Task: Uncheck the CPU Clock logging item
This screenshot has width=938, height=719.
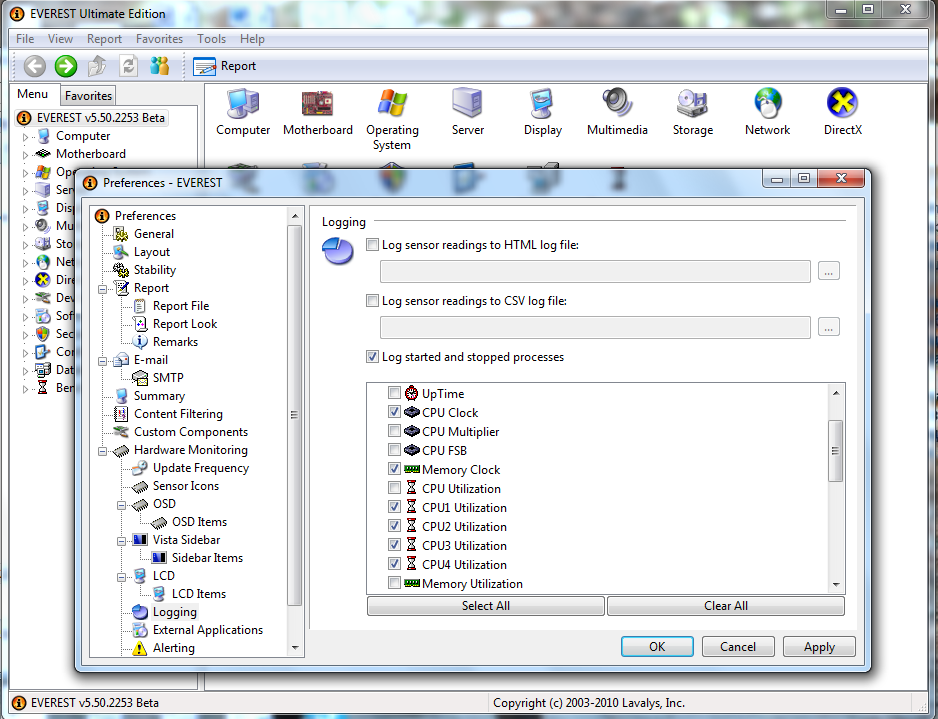Action: click(394, 412)
